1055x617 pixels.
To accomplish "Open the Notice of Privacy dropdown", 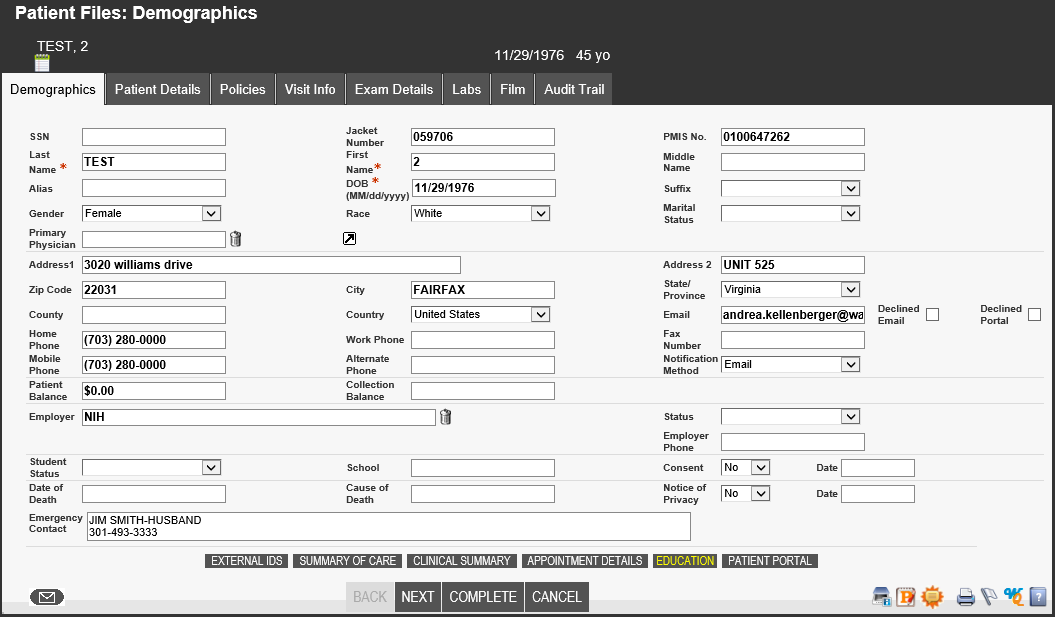I will point(745,493).
